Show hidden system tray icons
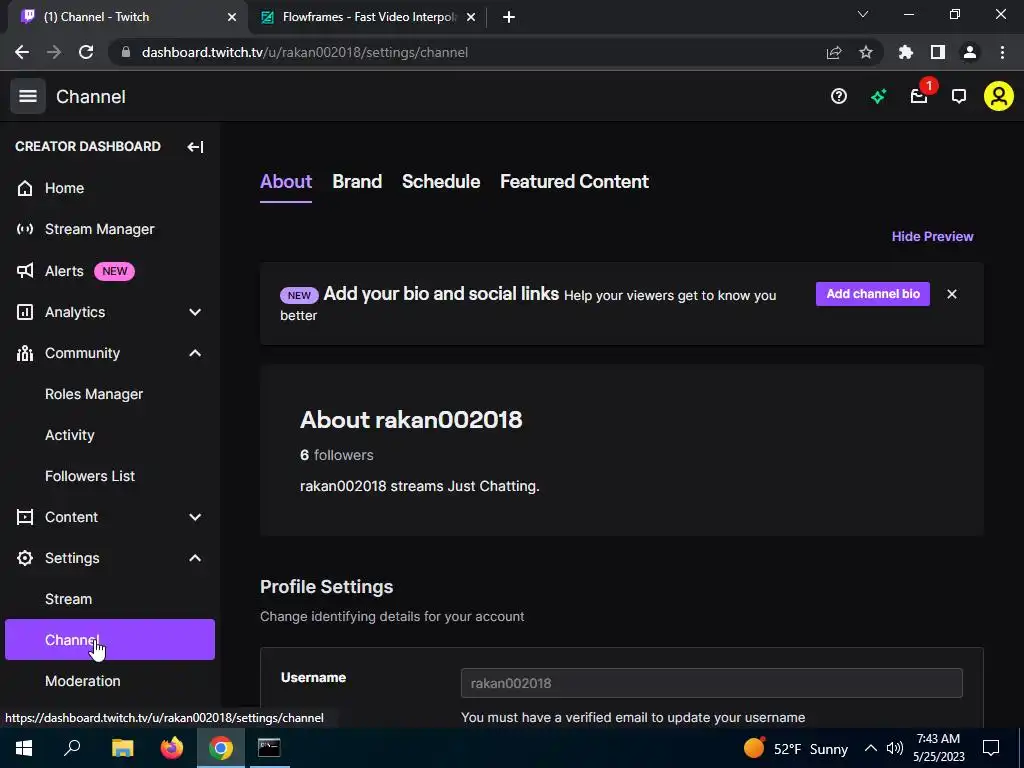 [871, 748]
